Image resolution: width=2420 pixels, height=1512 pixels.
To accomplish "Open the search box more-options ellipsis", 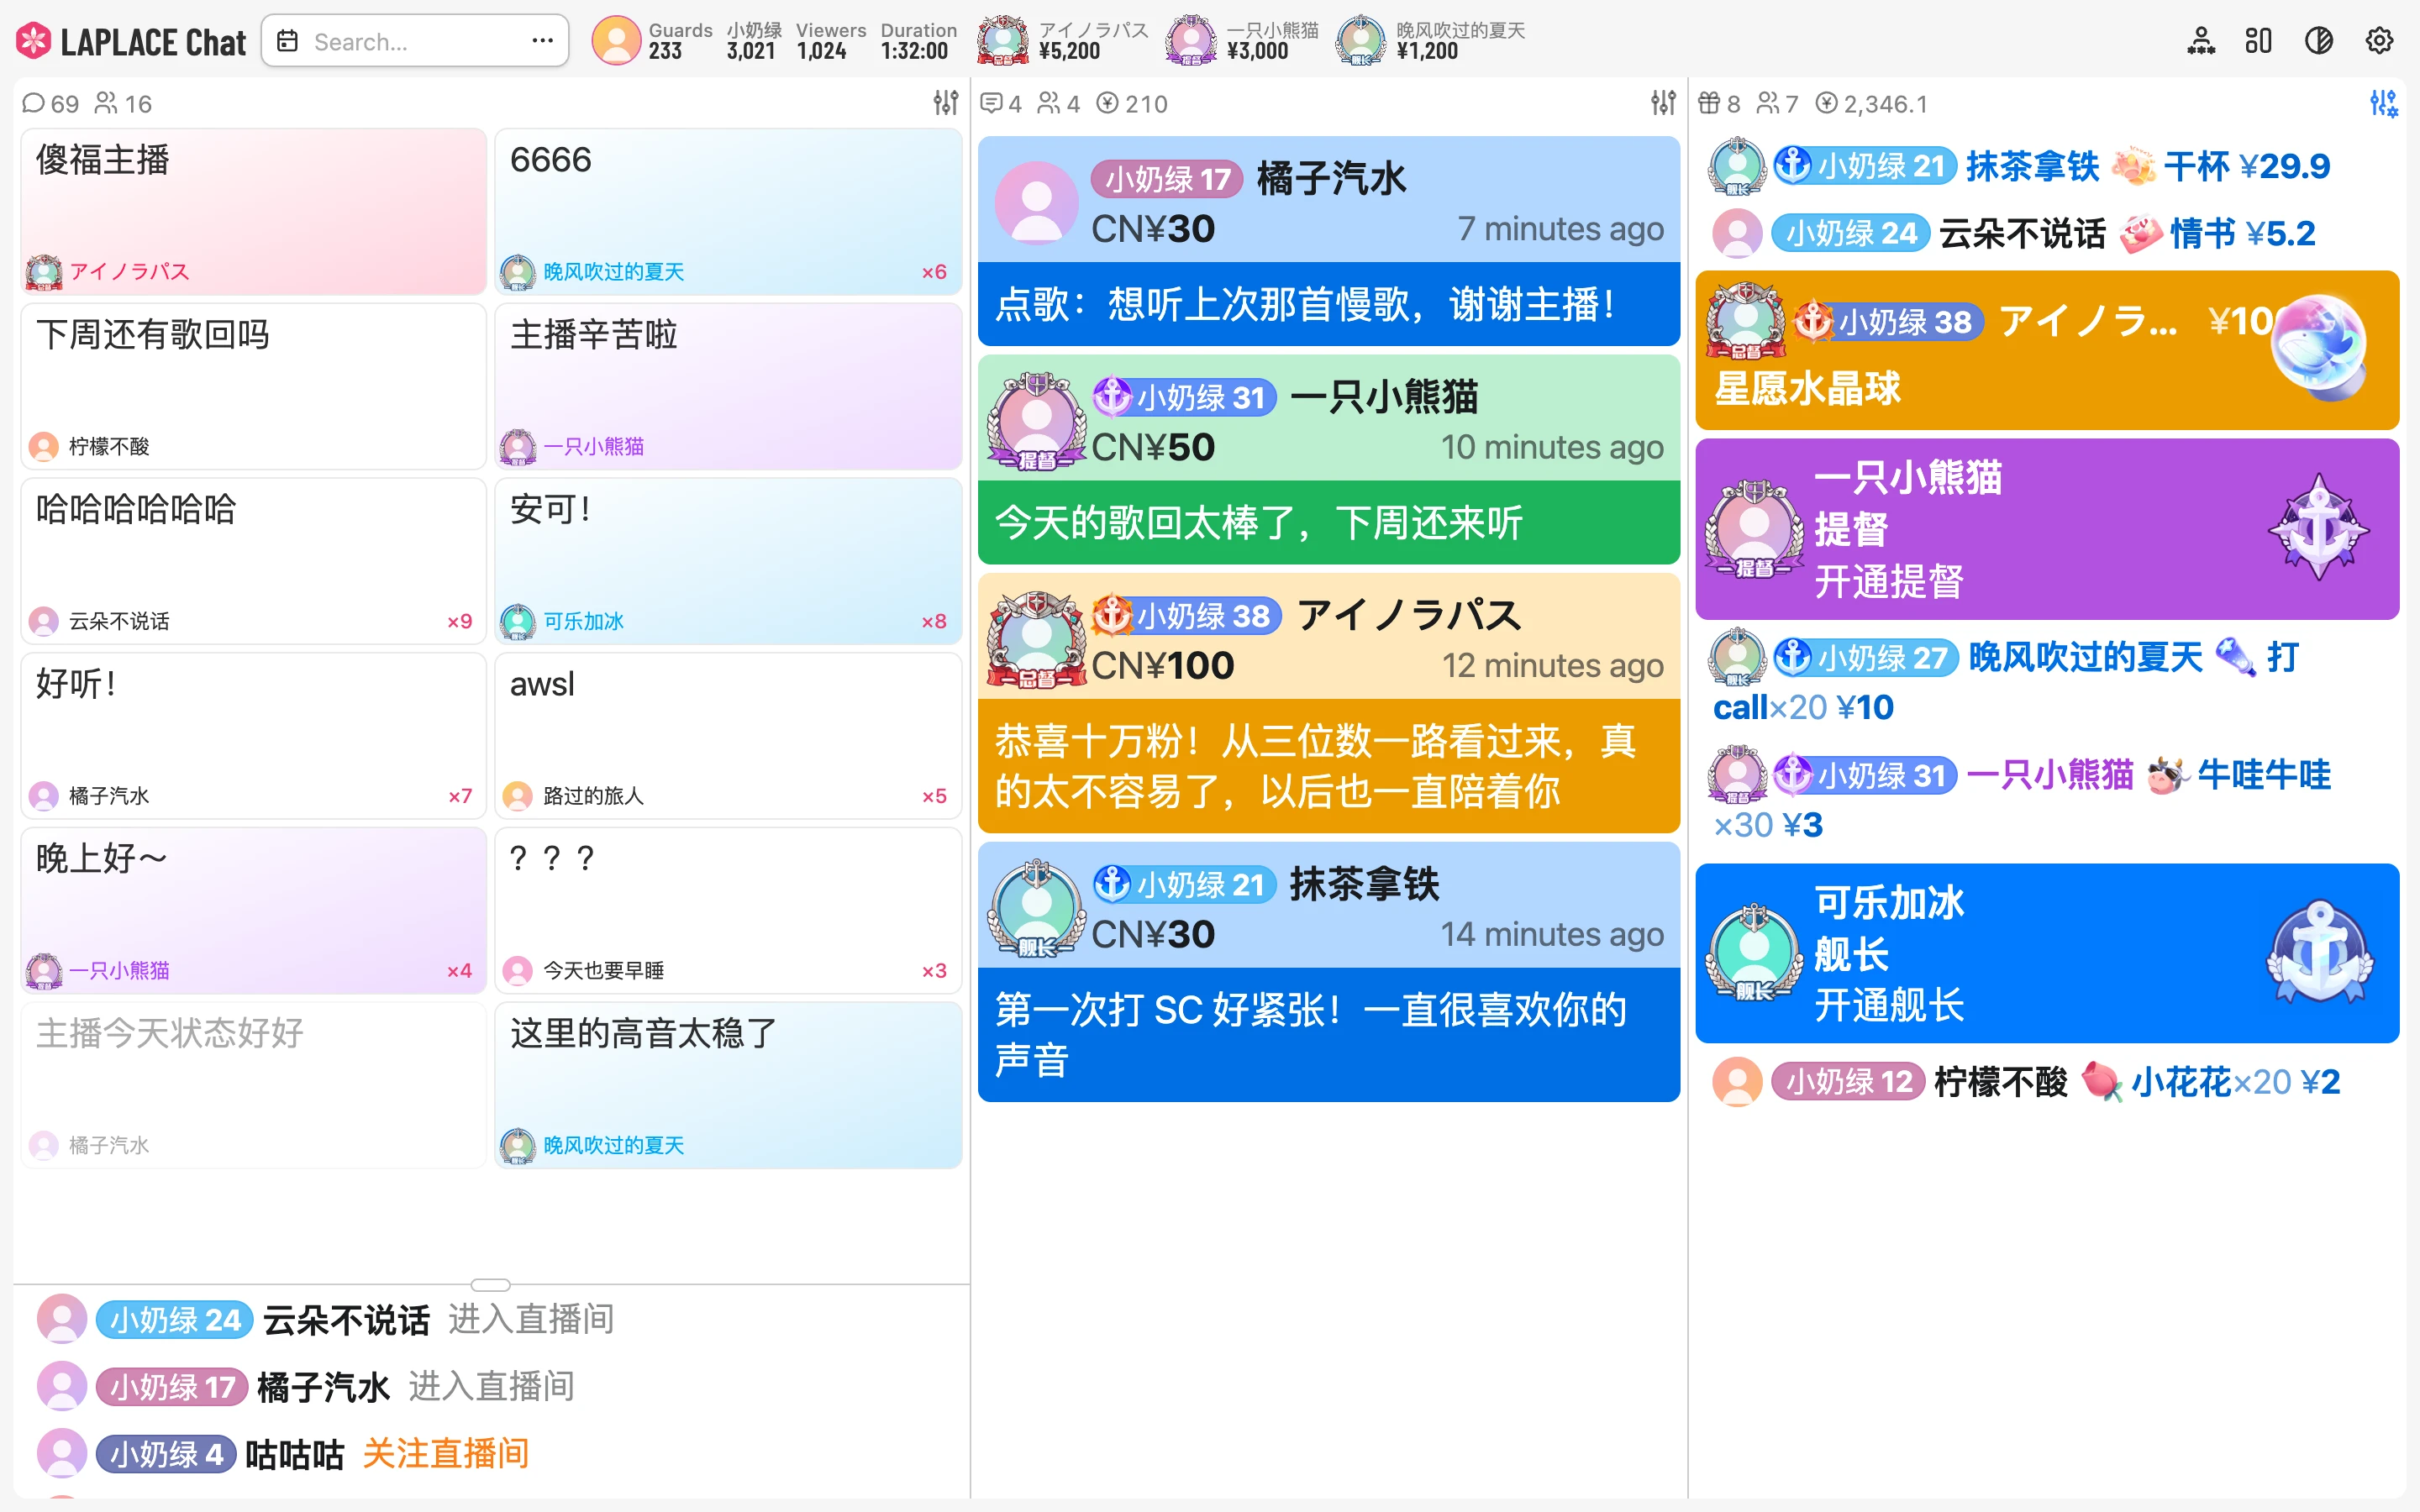I will click(x=542, y=41).
